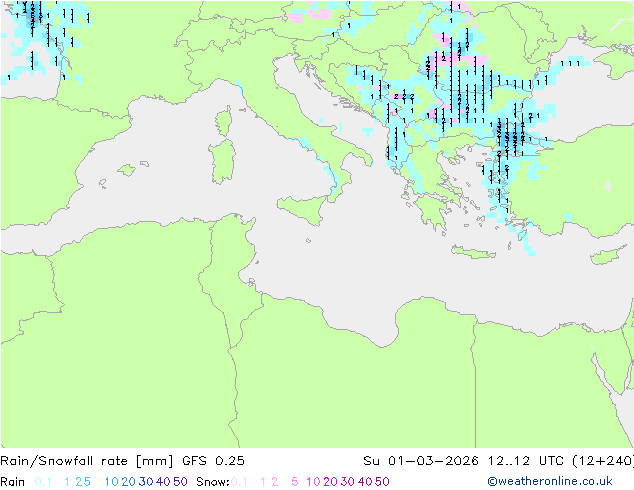634x490 pixels.
Task: Click Corsica island on the map
Action: coord(224,121)
